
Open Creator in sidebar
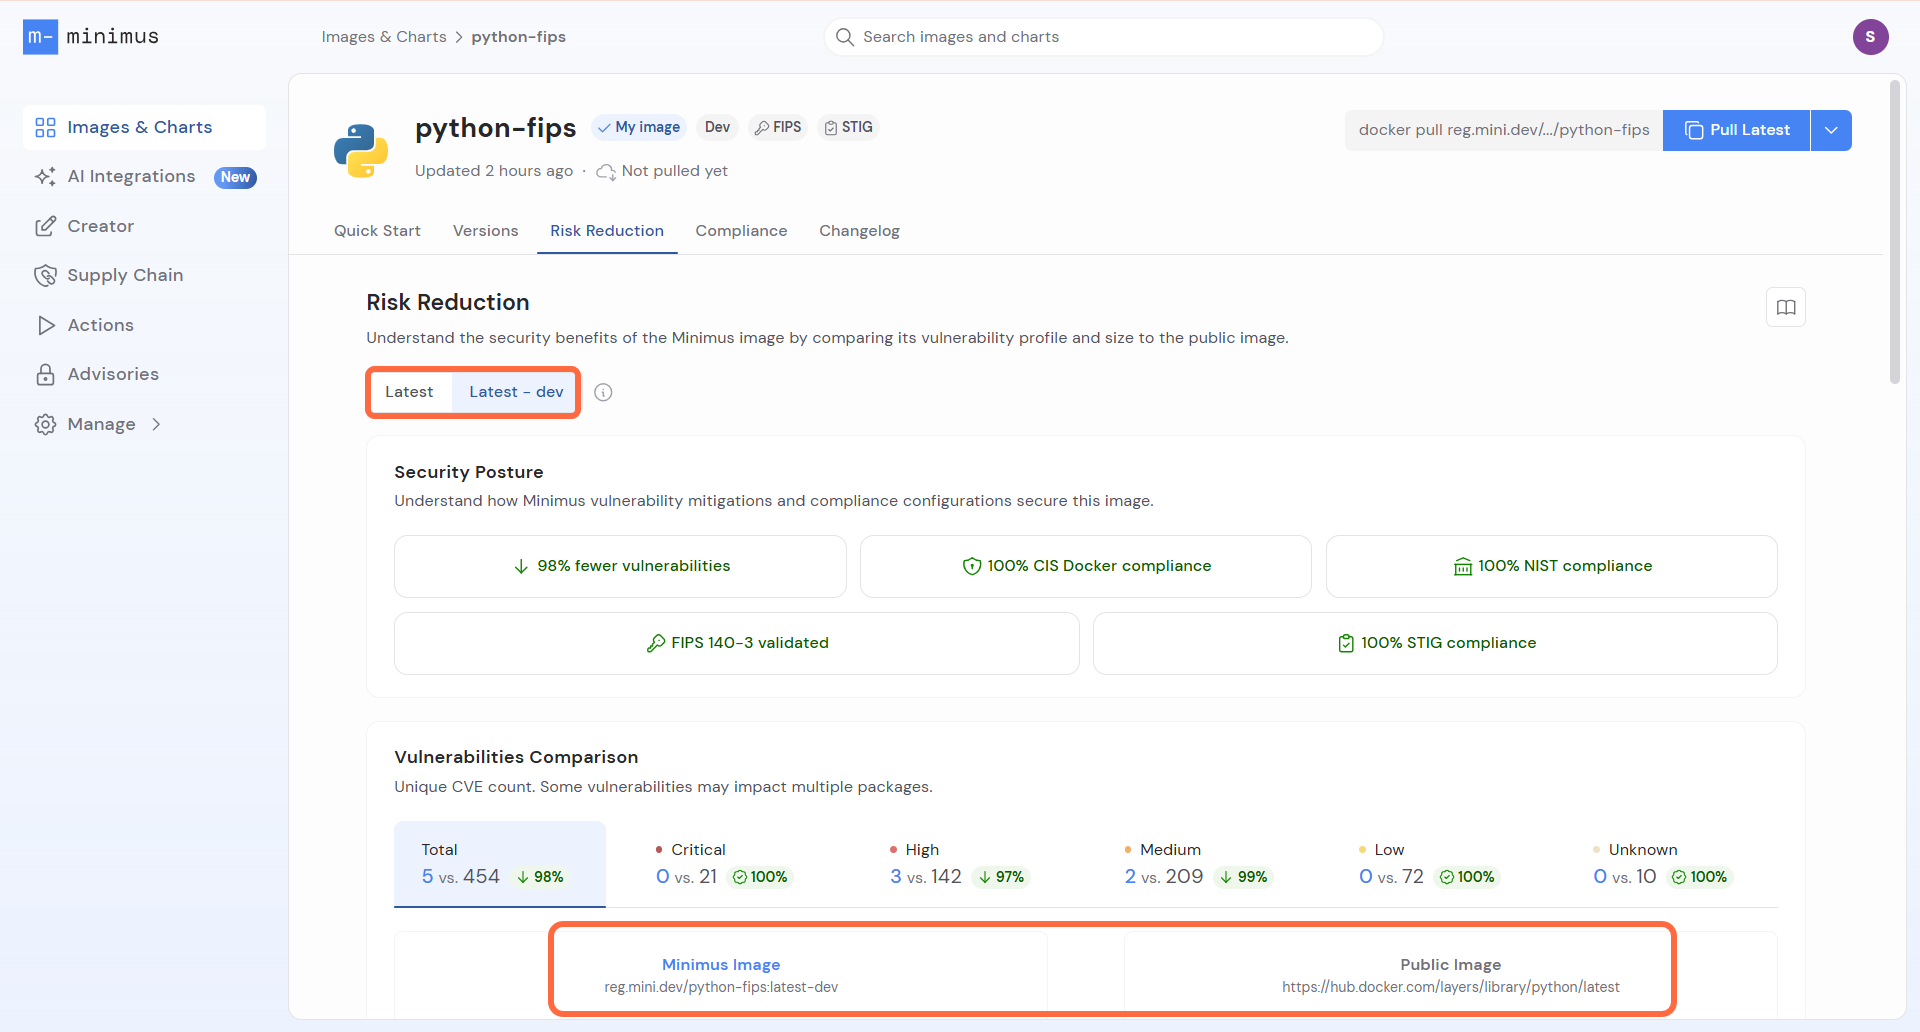click(144, 226)
